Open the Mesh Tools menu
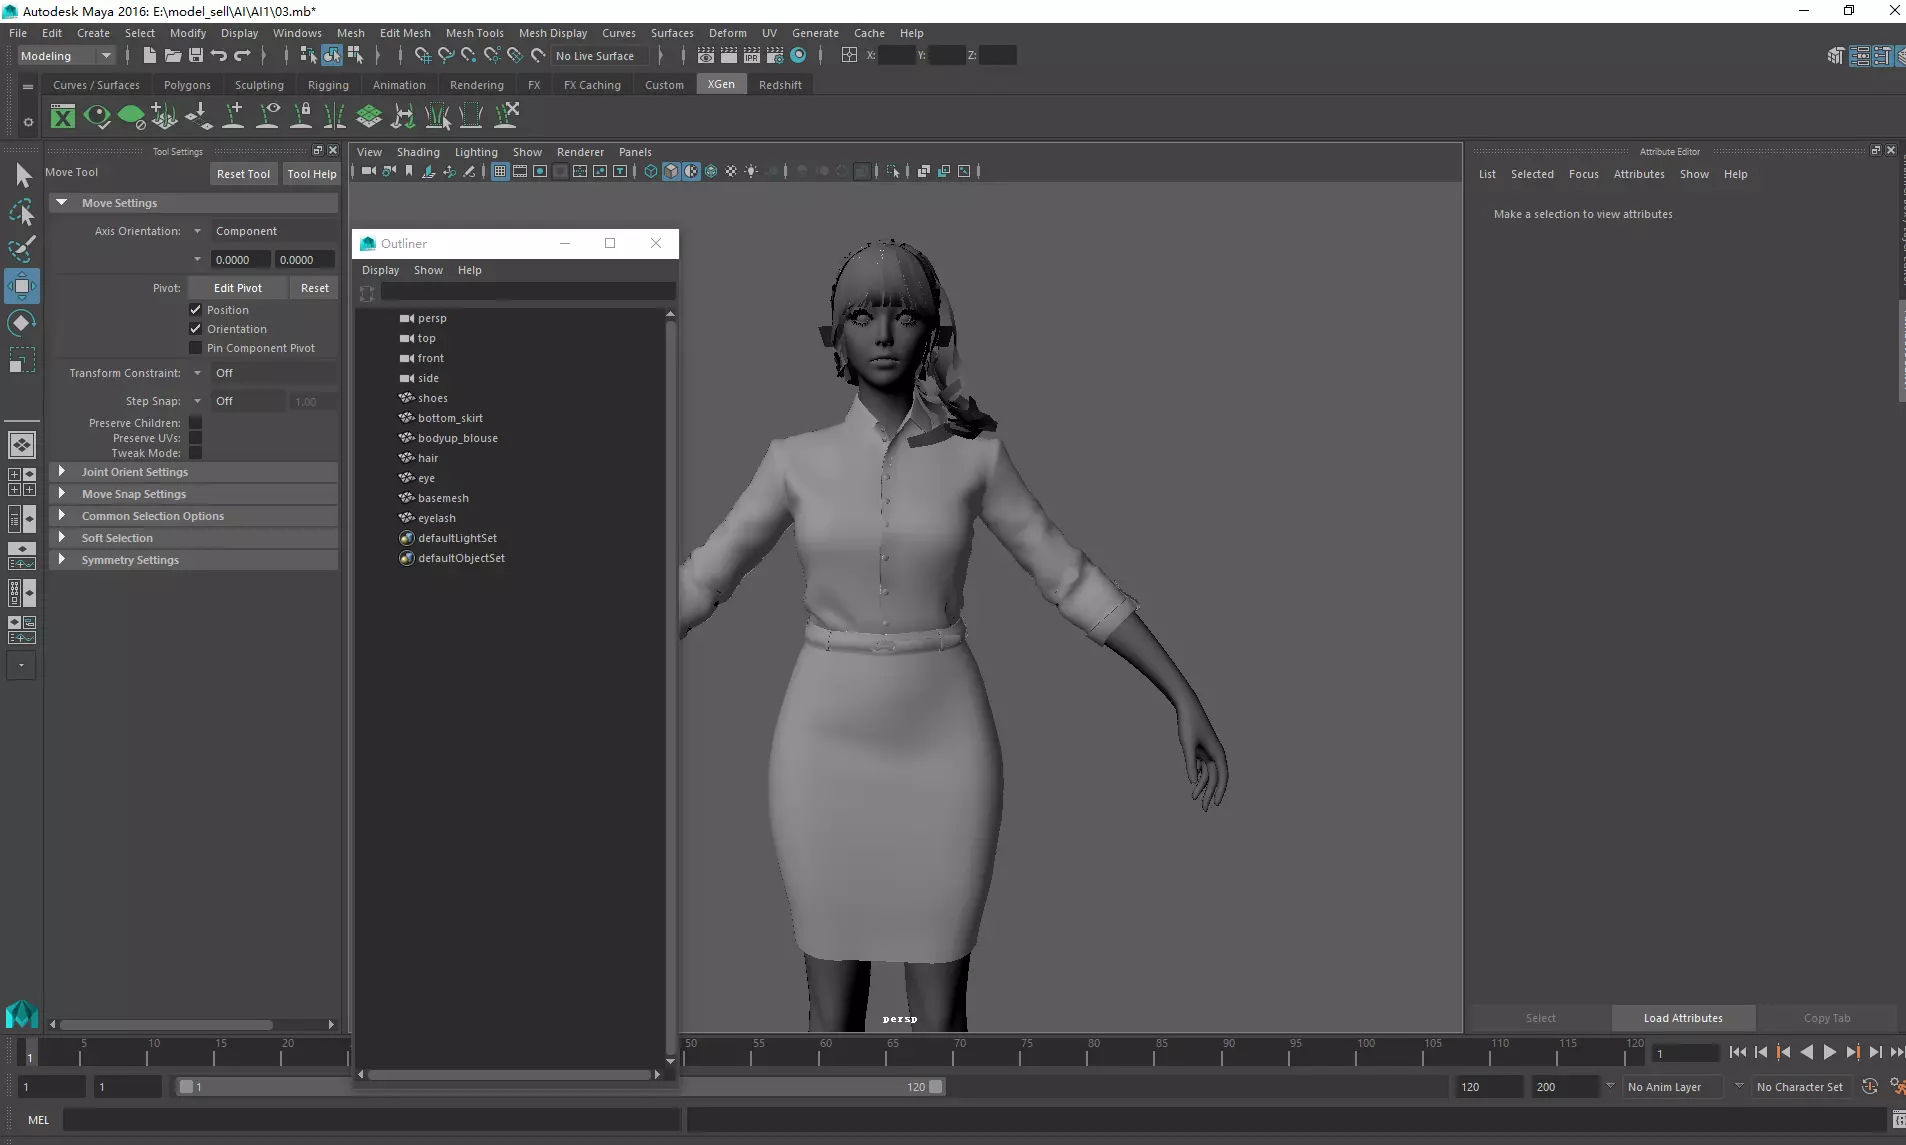Viewport: 1906px width, 1145px height. (x=474, y=33)
